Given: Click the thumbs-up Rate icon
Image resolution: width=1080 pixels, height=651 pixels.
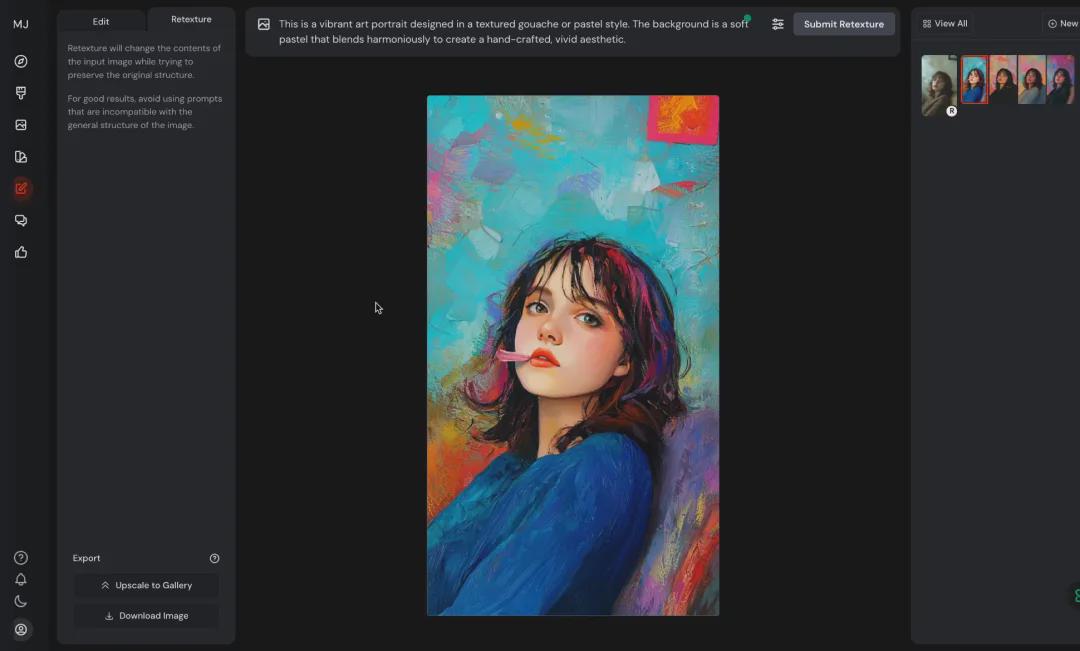Looking at the screenshot, I should [21, 252].
